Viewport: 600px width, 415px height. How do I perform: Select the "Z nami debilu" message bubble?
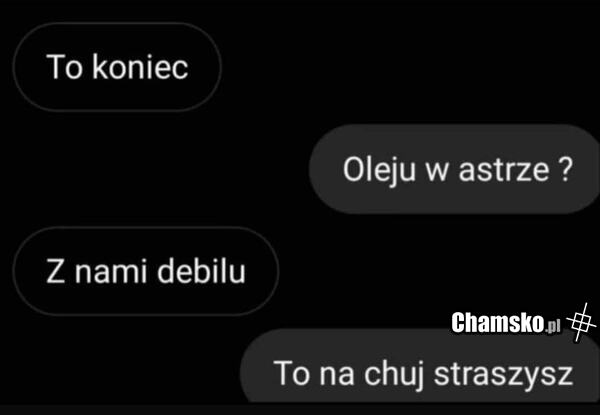146,271
